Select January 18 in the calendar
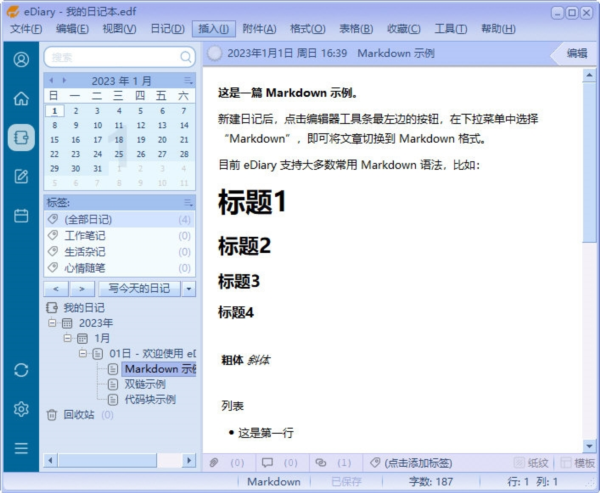The height and width of the screenshot is (493, 600). 119,140
